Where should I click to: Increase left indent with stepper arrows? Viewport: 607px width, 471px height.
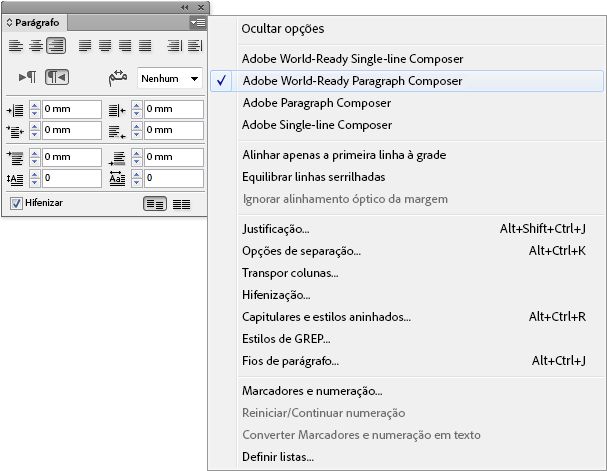coord(34,105)
